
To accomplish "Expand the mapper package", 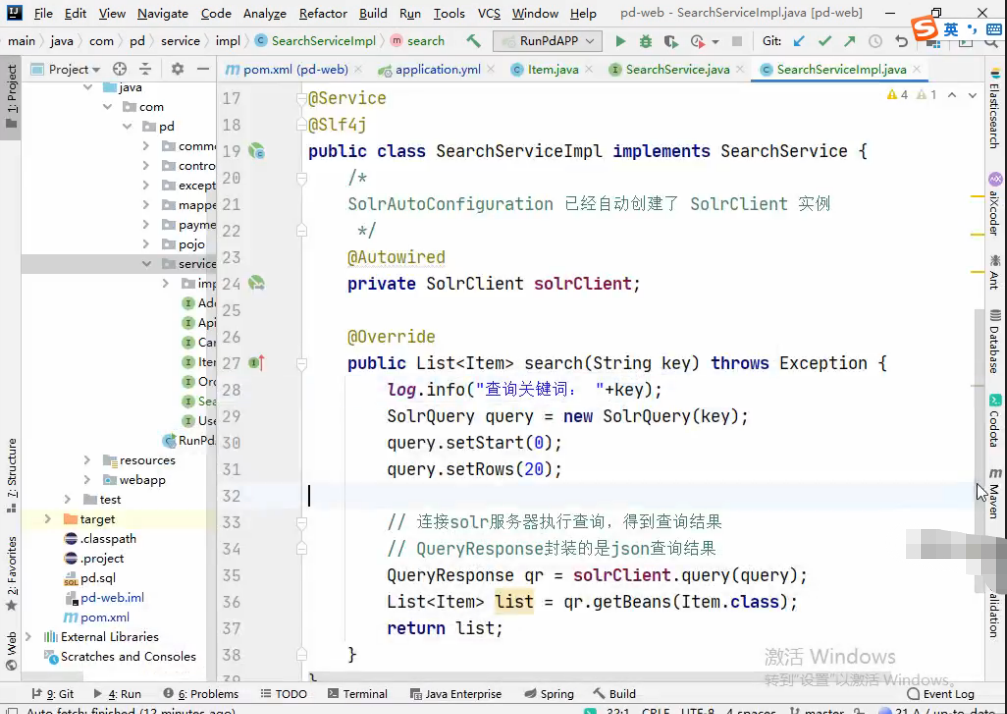I will pos(146,205).
